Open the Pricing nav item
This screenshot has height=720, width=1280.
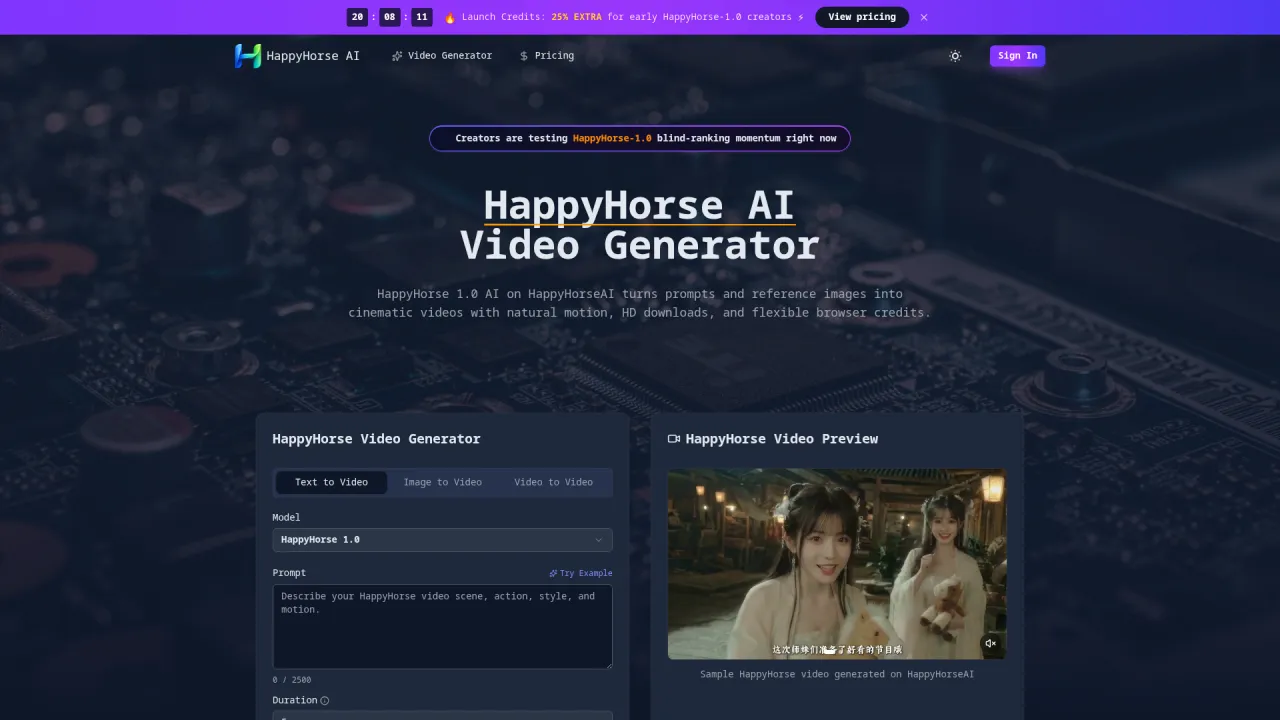[x=547, y=56]
